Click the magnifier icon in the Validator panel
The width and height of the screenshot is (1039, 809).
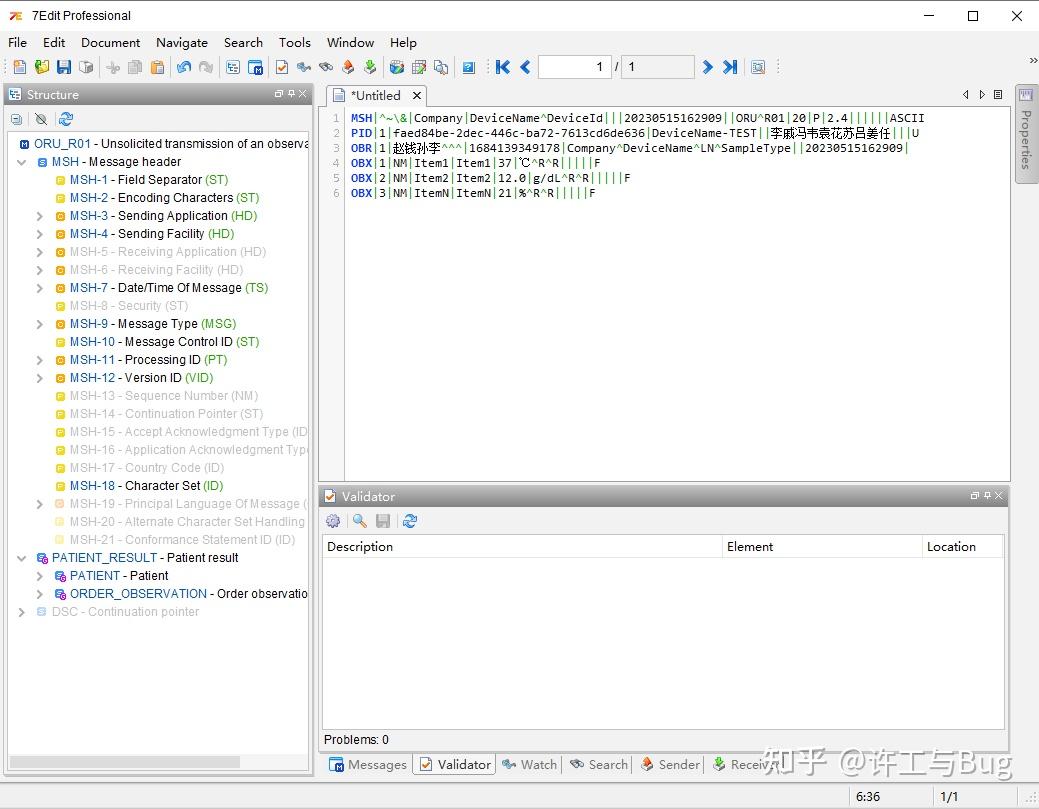(359, 521)
